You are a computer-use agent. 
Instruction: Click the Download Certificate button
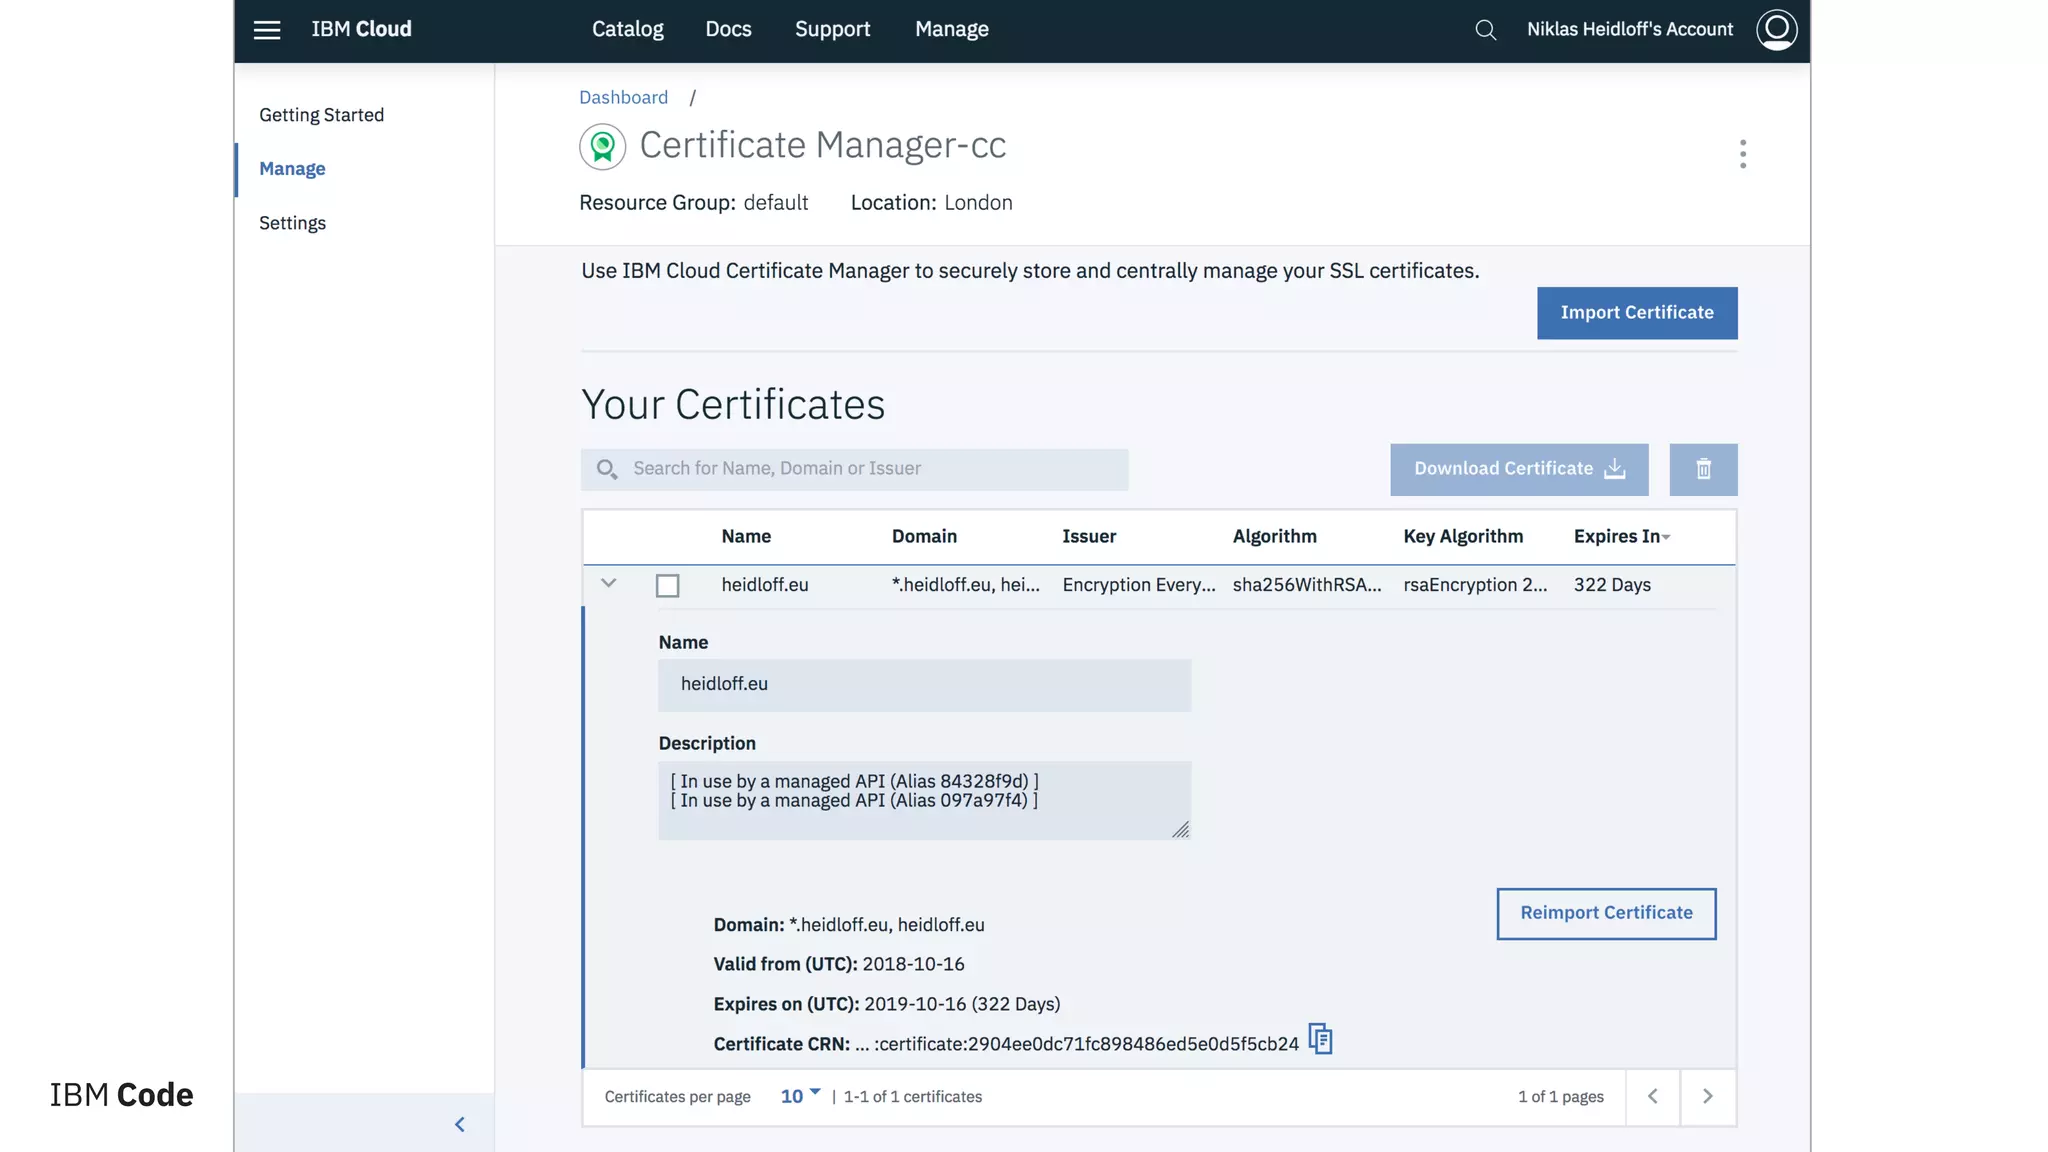[1518, 469]
